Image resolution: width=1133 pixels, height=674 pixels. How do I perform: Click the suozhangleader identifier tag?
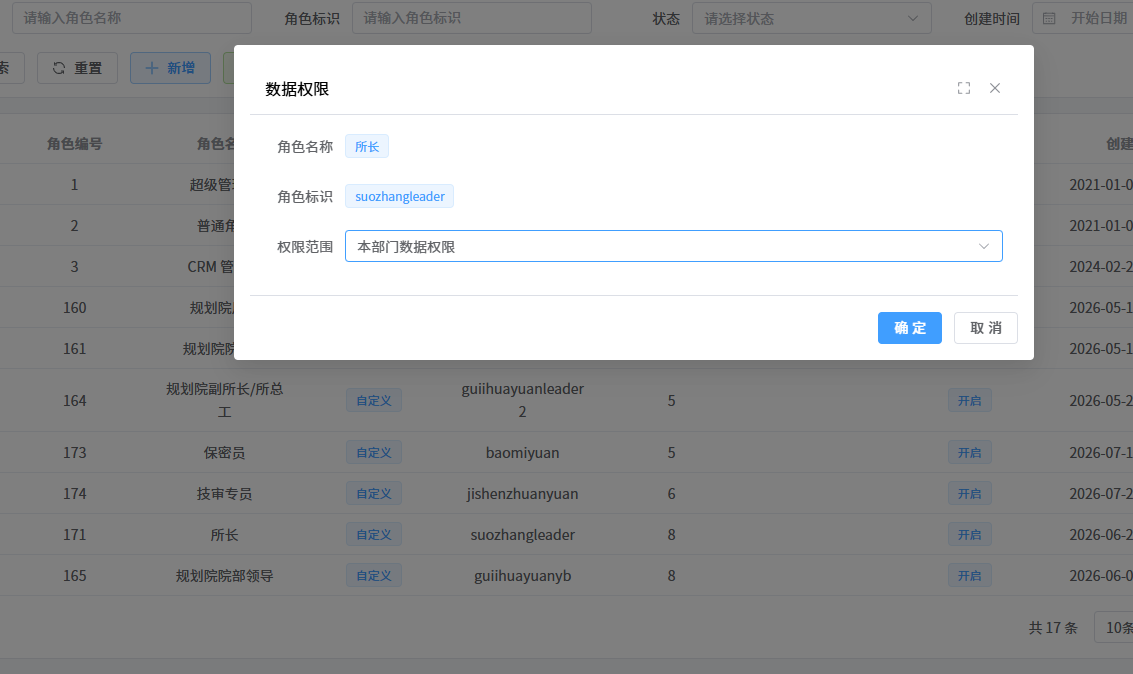point(400,196)
